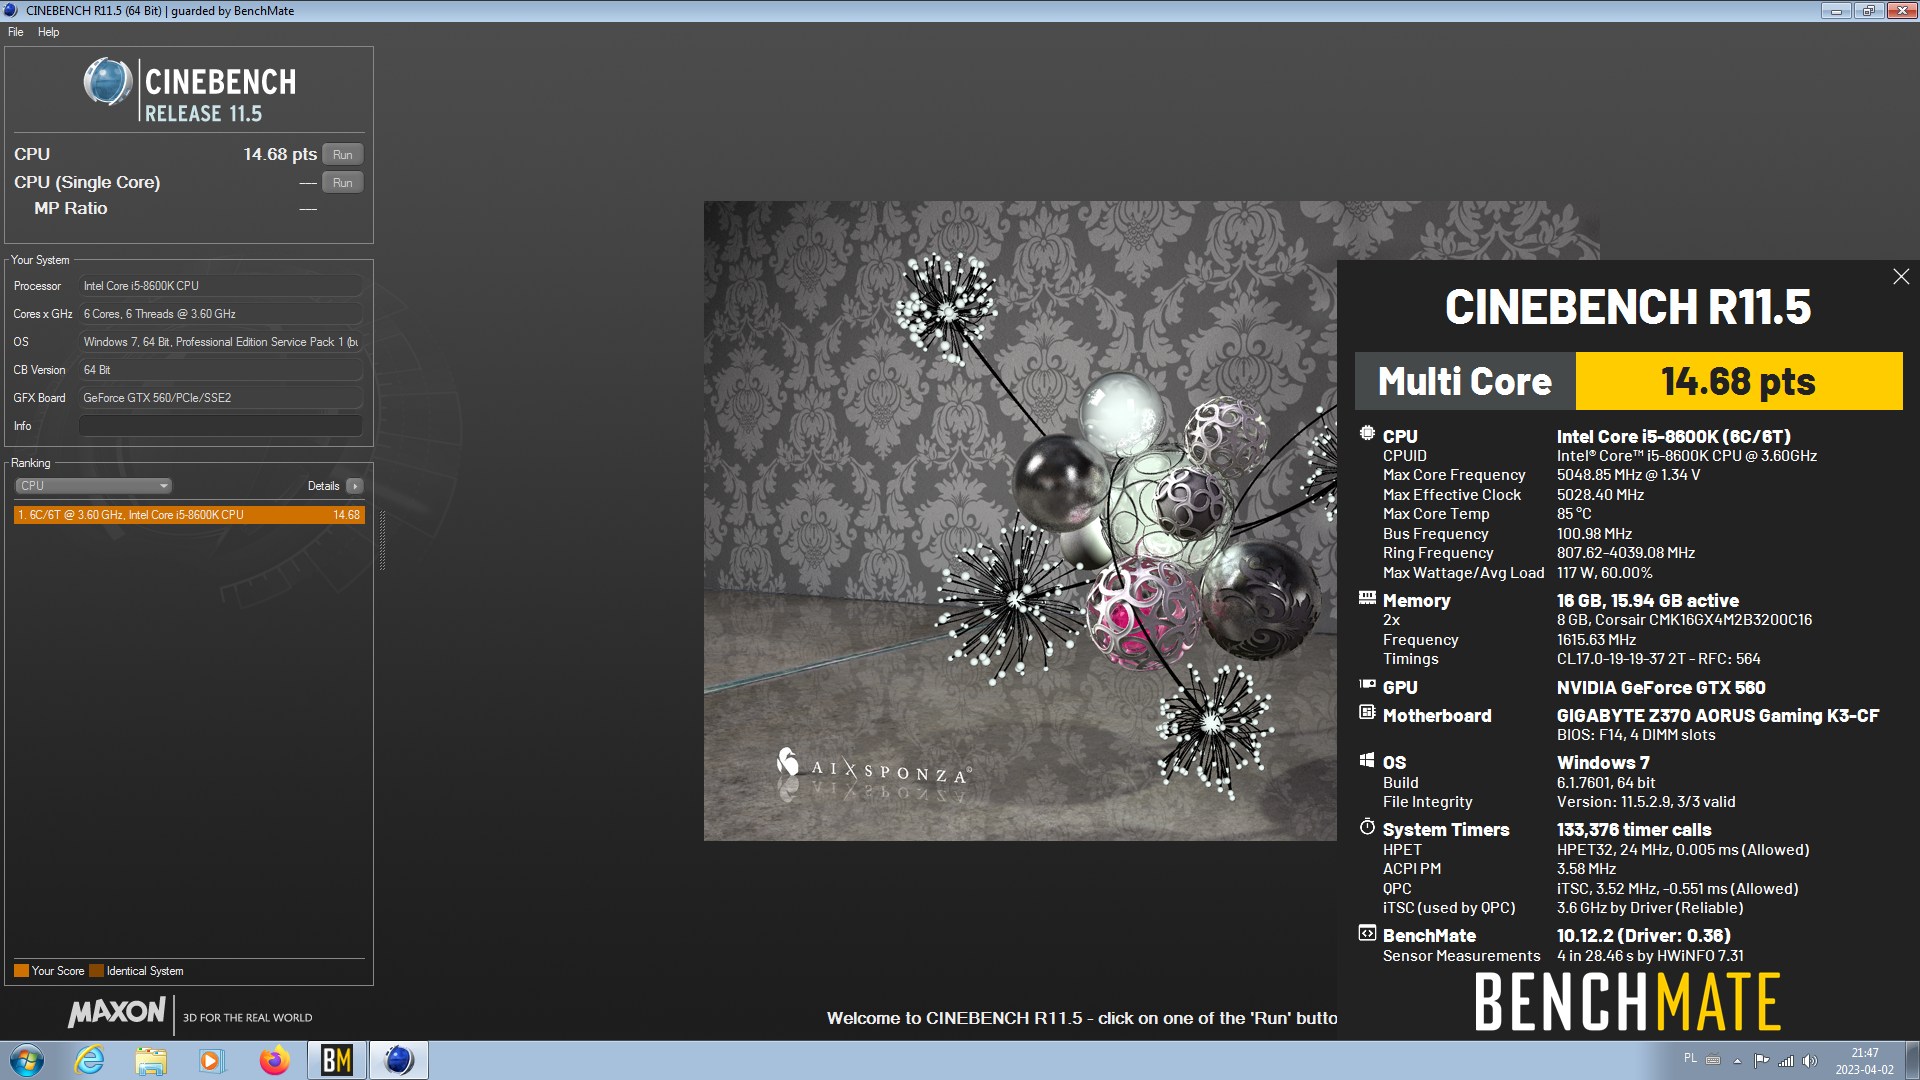
Task: Click the '133,376 timer calls' text
Action: [1633, 830]
